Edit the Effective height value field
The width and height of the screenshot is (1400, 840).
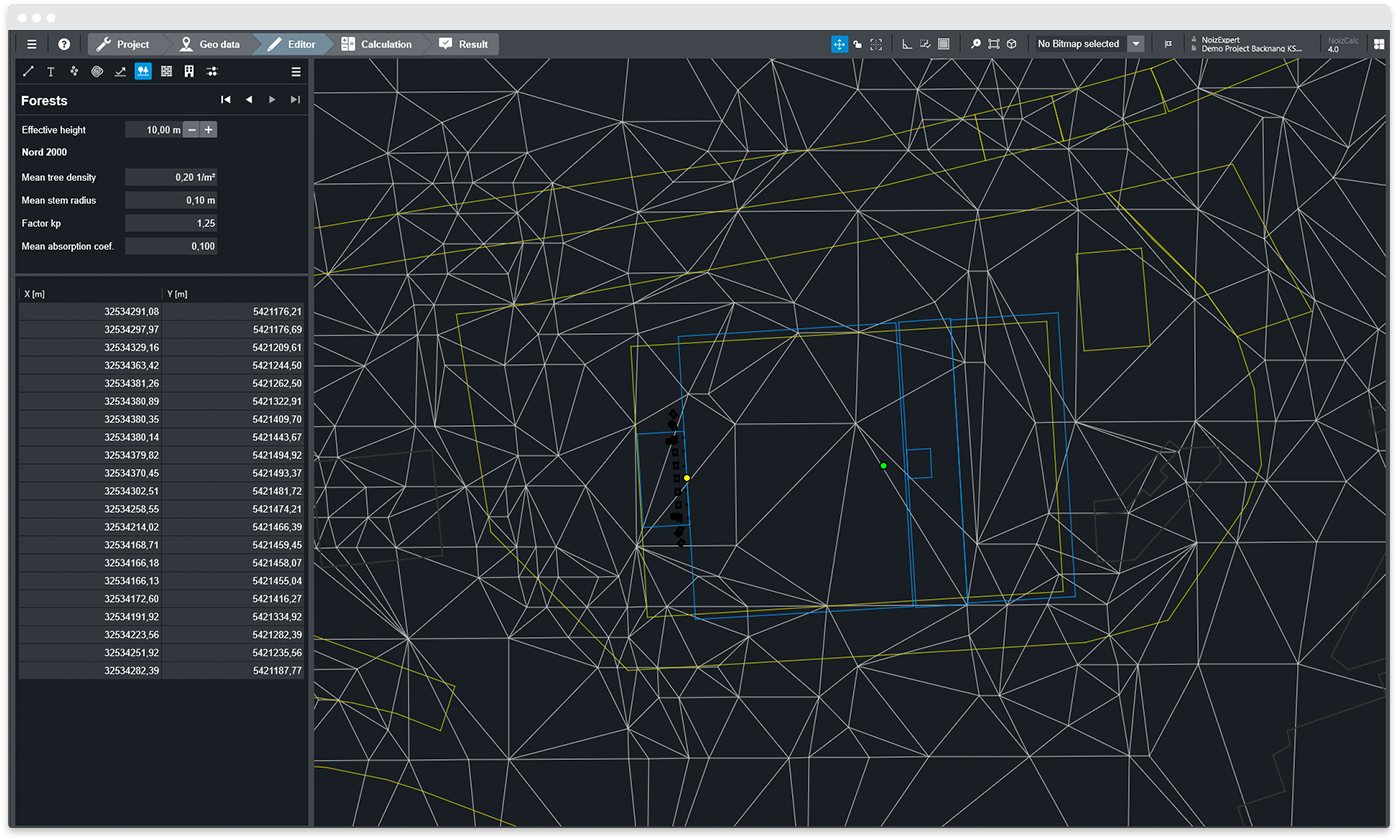click(154, 130)
